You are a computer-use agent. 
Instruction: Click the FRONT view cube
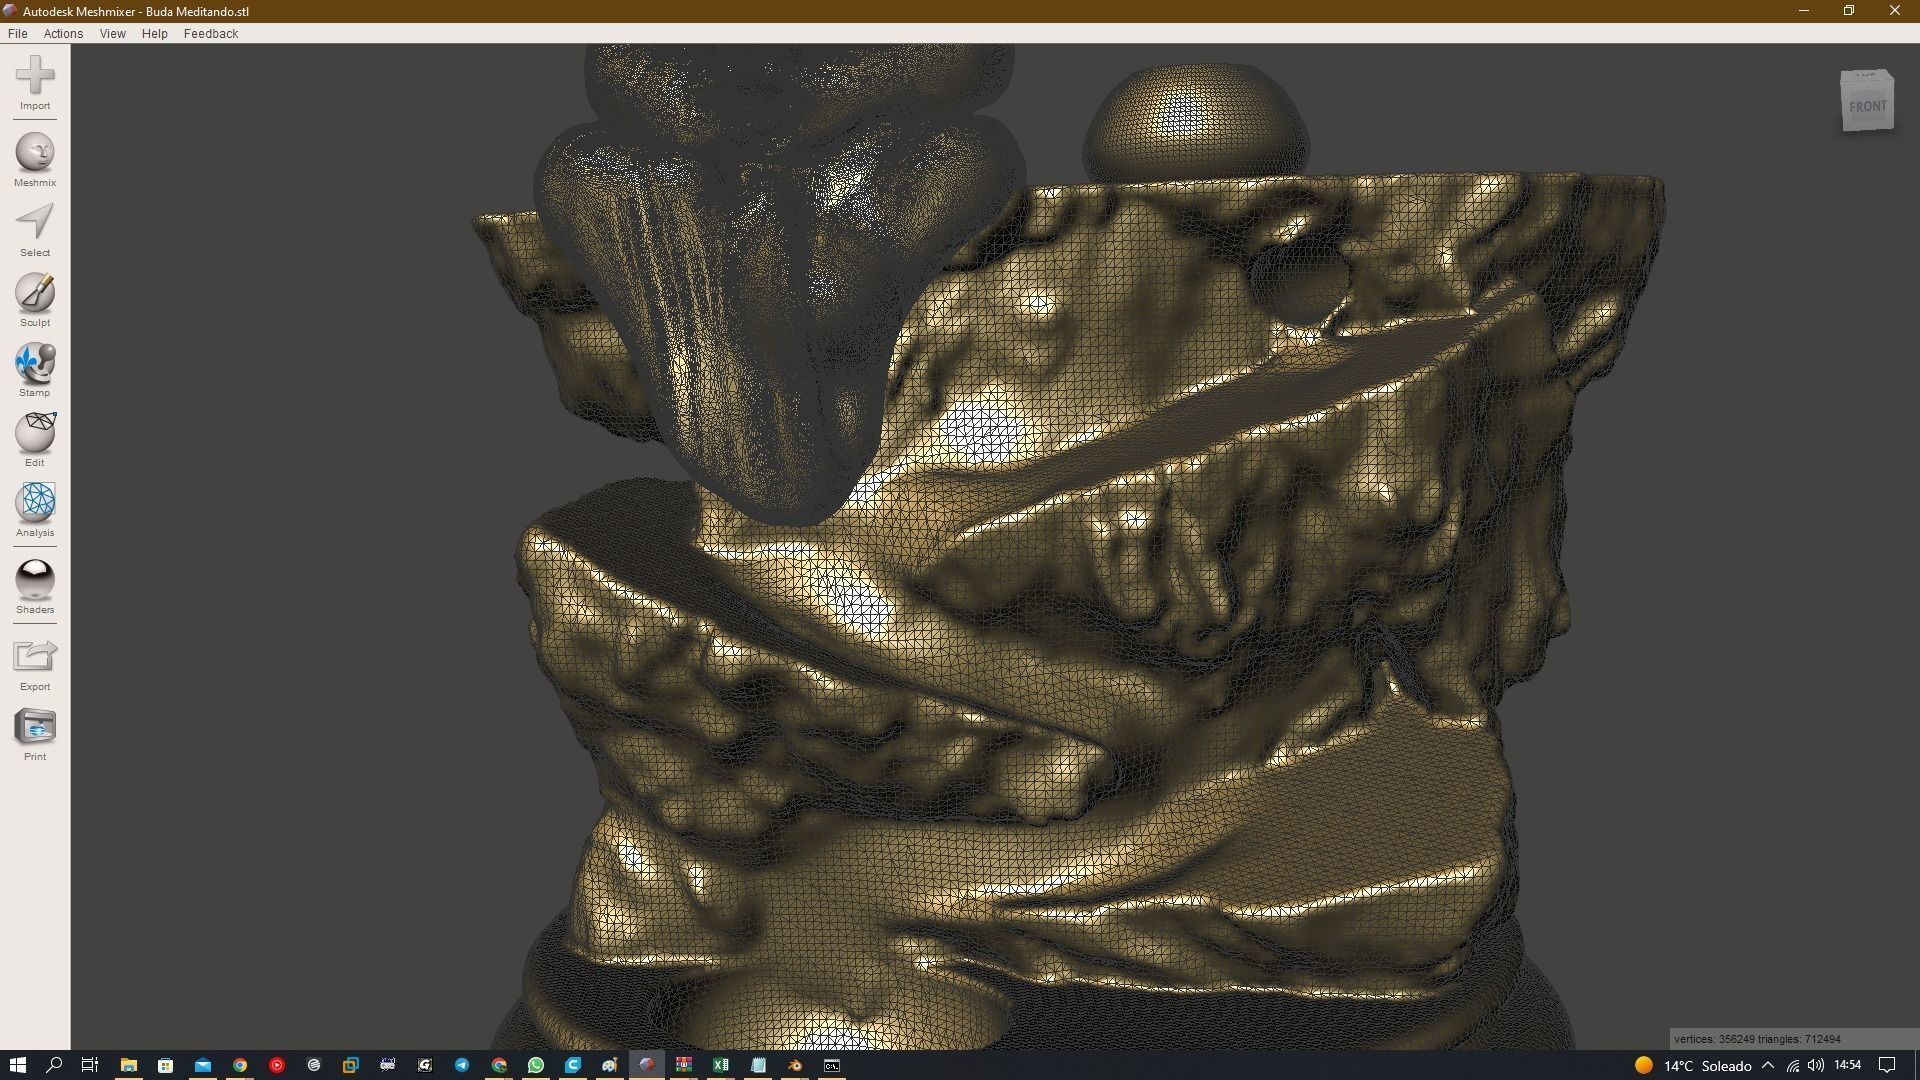tap(1867, 101)
